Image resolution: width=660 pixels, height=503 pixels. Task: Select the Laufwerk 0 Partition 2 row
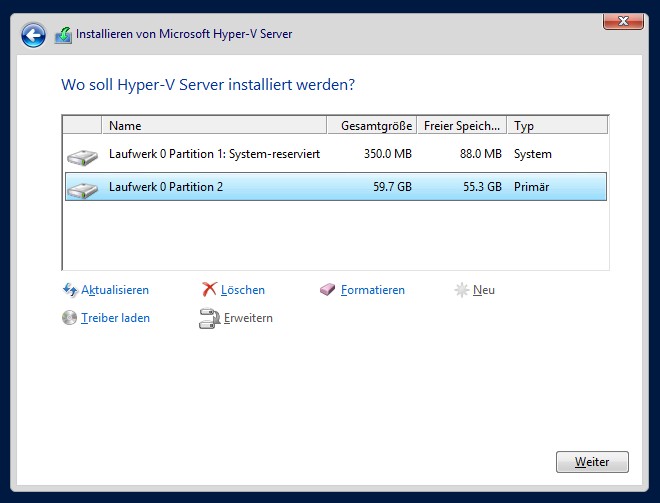coord(336,186)
